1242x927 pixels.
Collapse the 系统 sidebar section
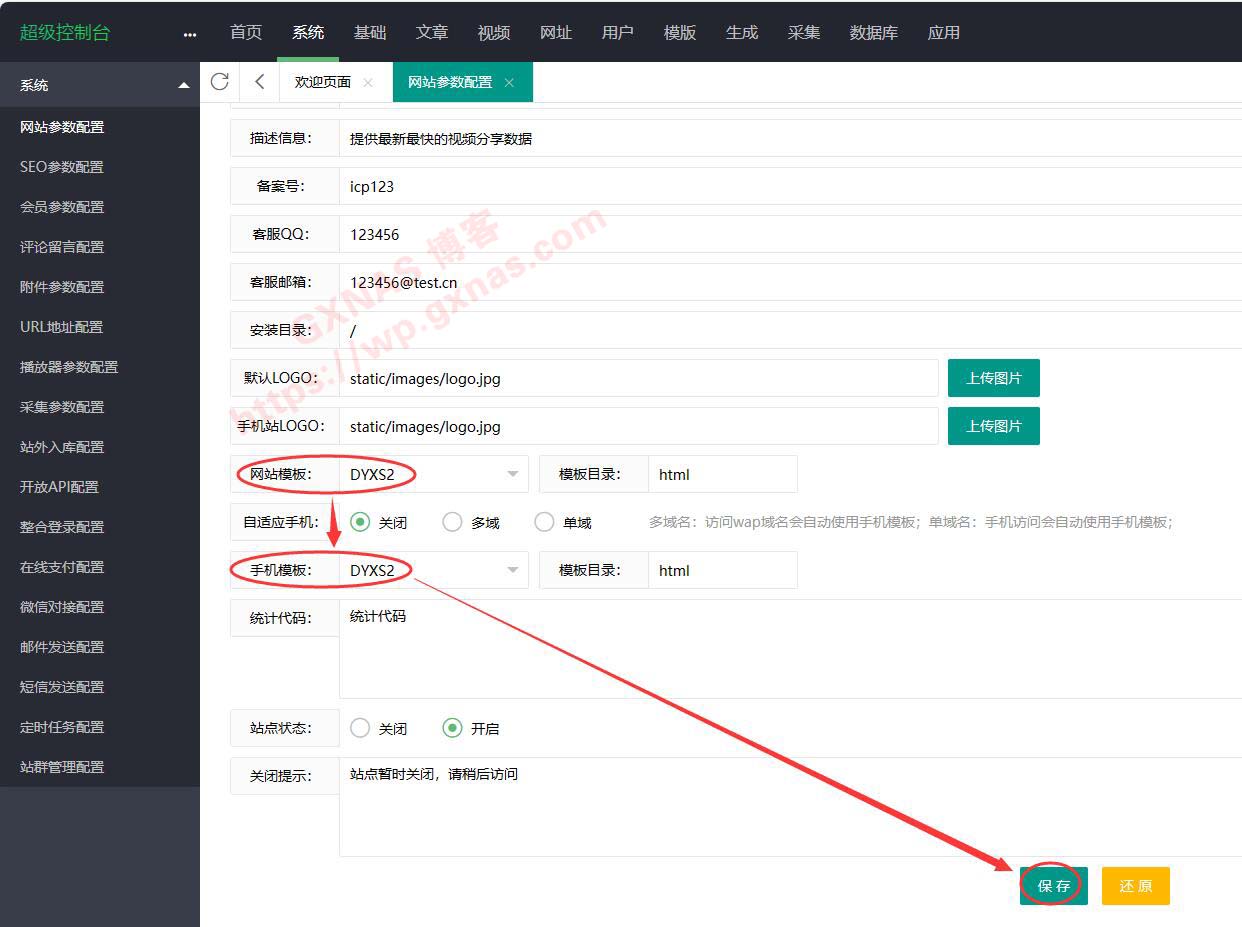pyautogui.click(x=183, y=86)
